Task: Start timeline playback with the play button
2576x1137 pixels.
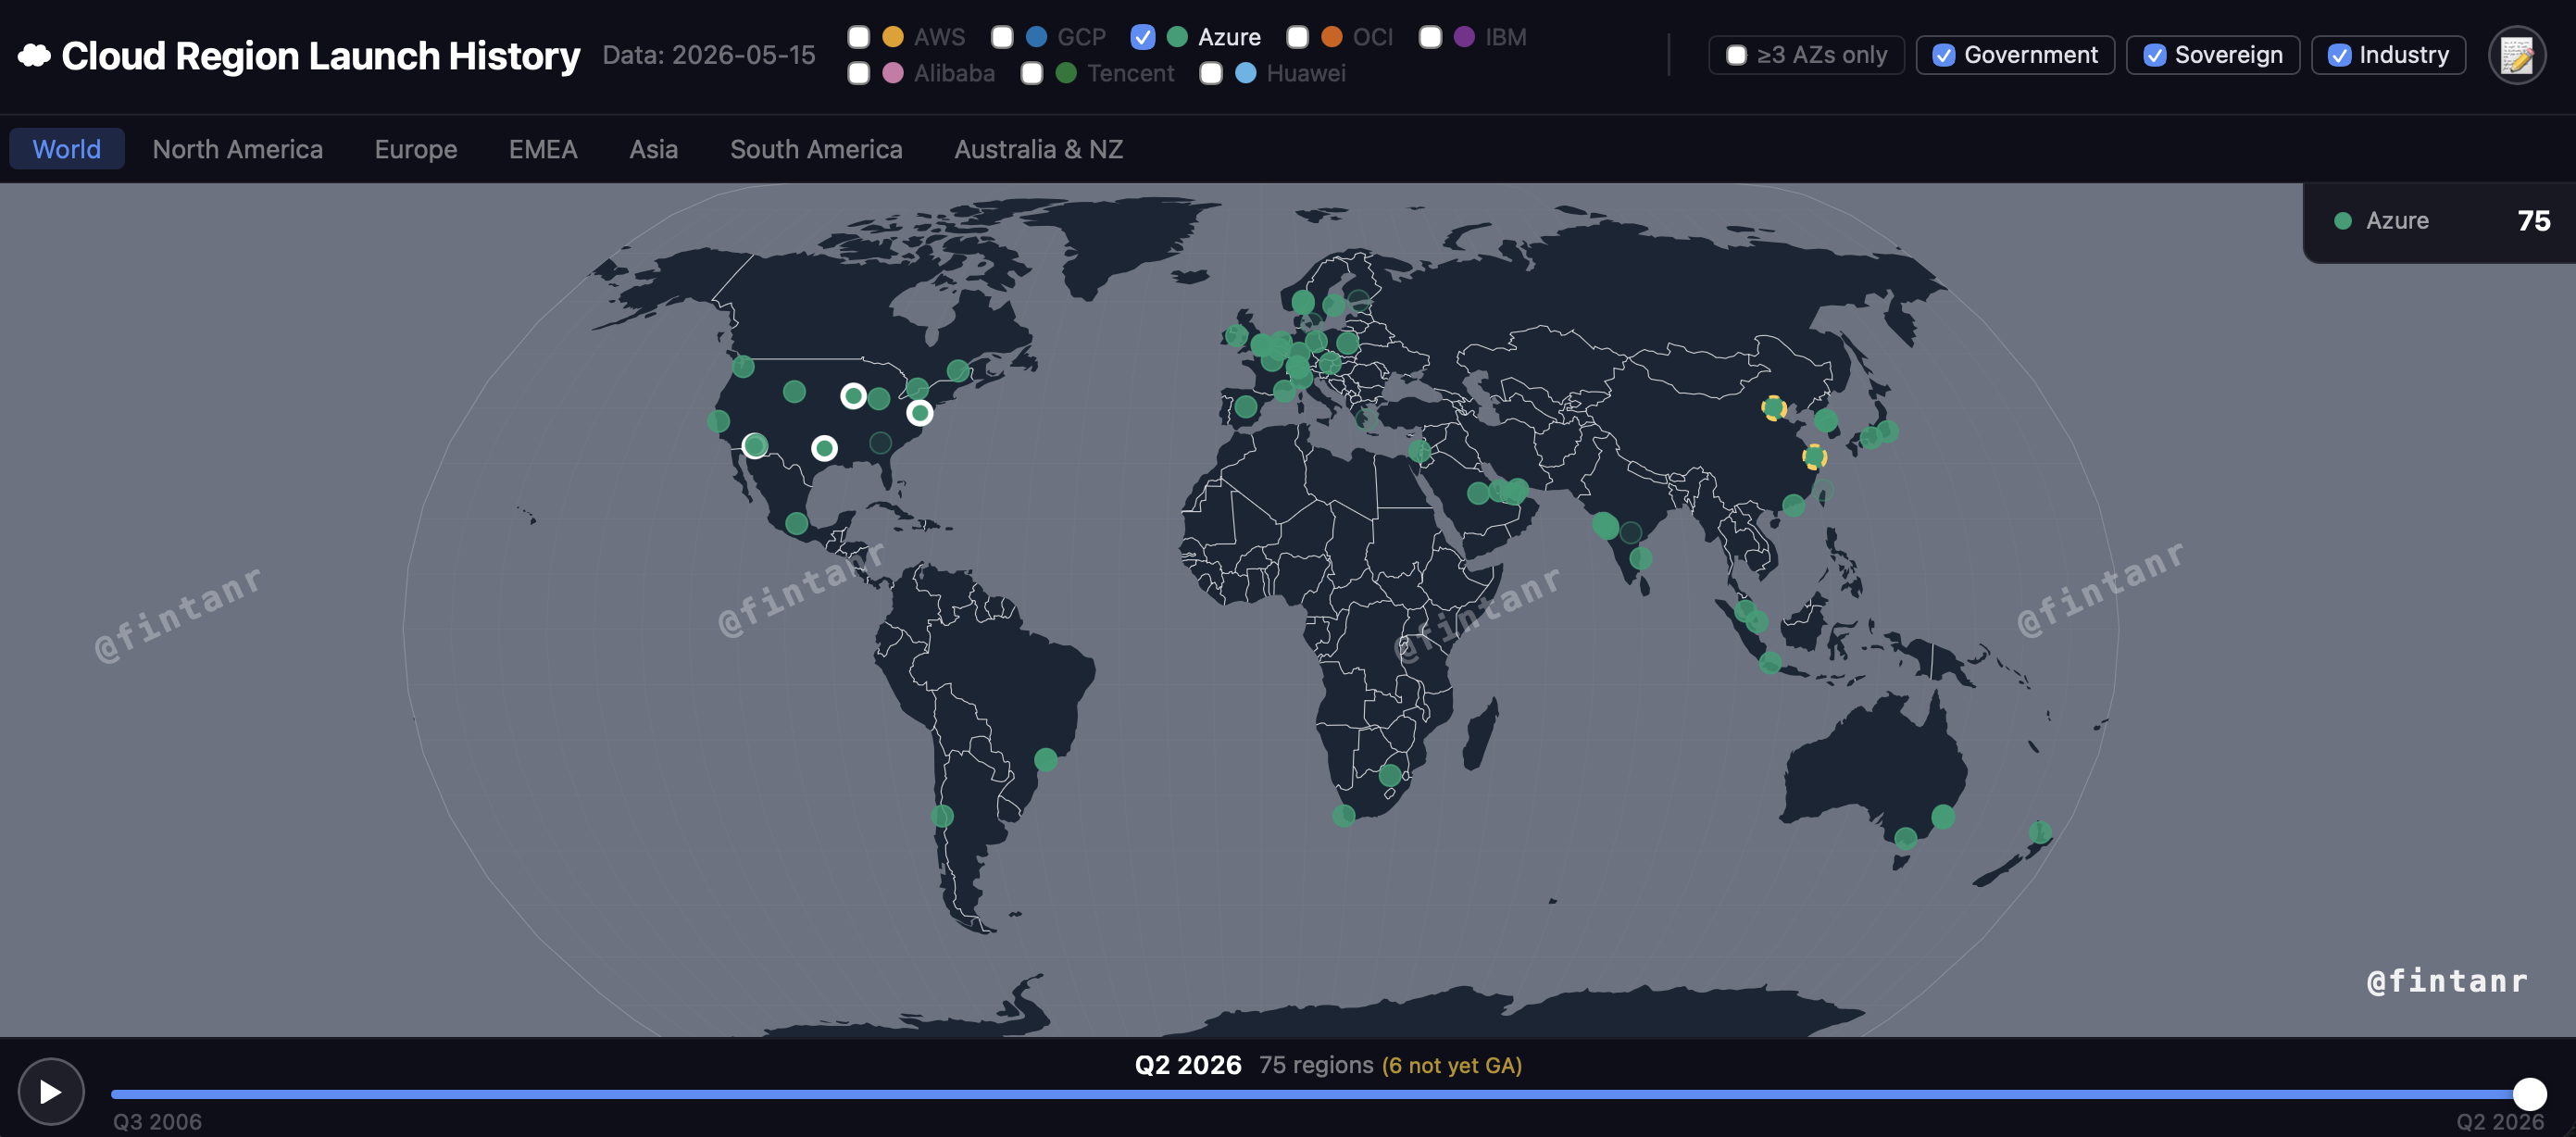Action: click(x=50, y=1091)
